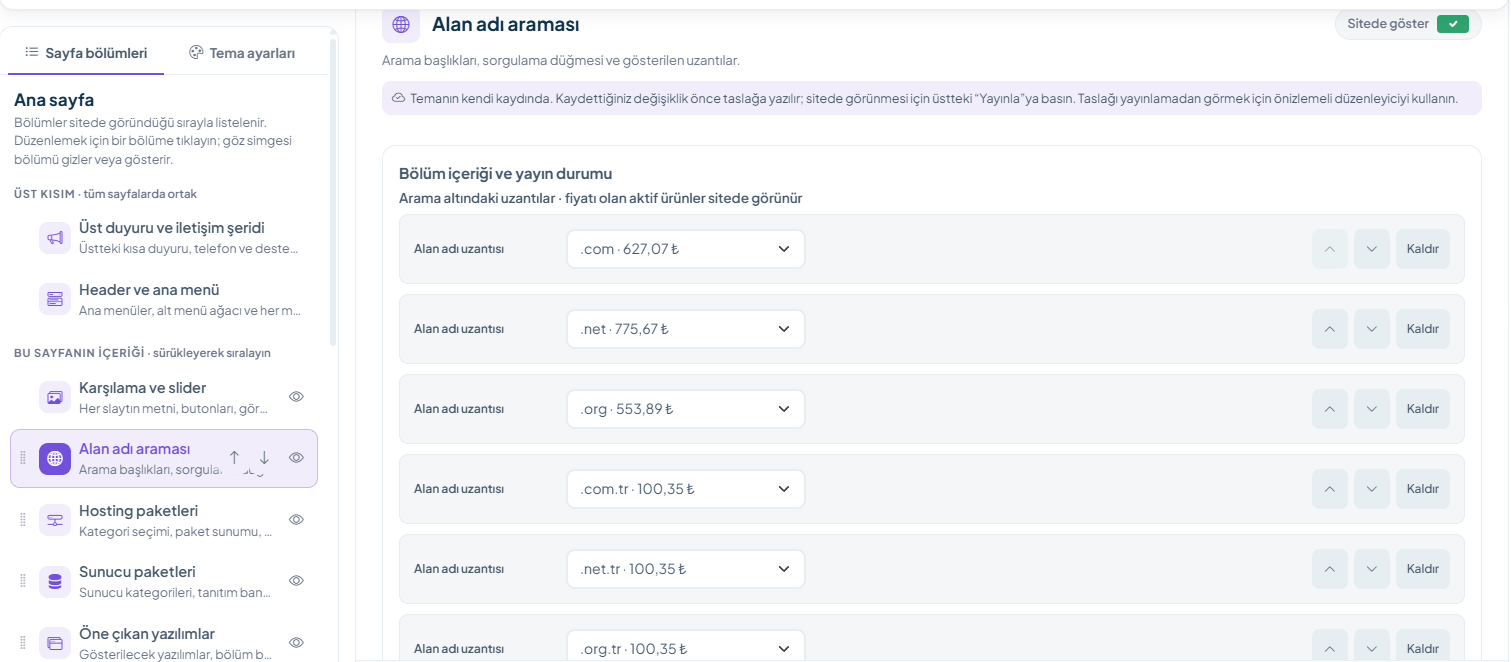Image resolution: width=1511 pixels, height=662 pixels.
Task: Click the Header ve ana menü icon
Action: pos(55,299)
